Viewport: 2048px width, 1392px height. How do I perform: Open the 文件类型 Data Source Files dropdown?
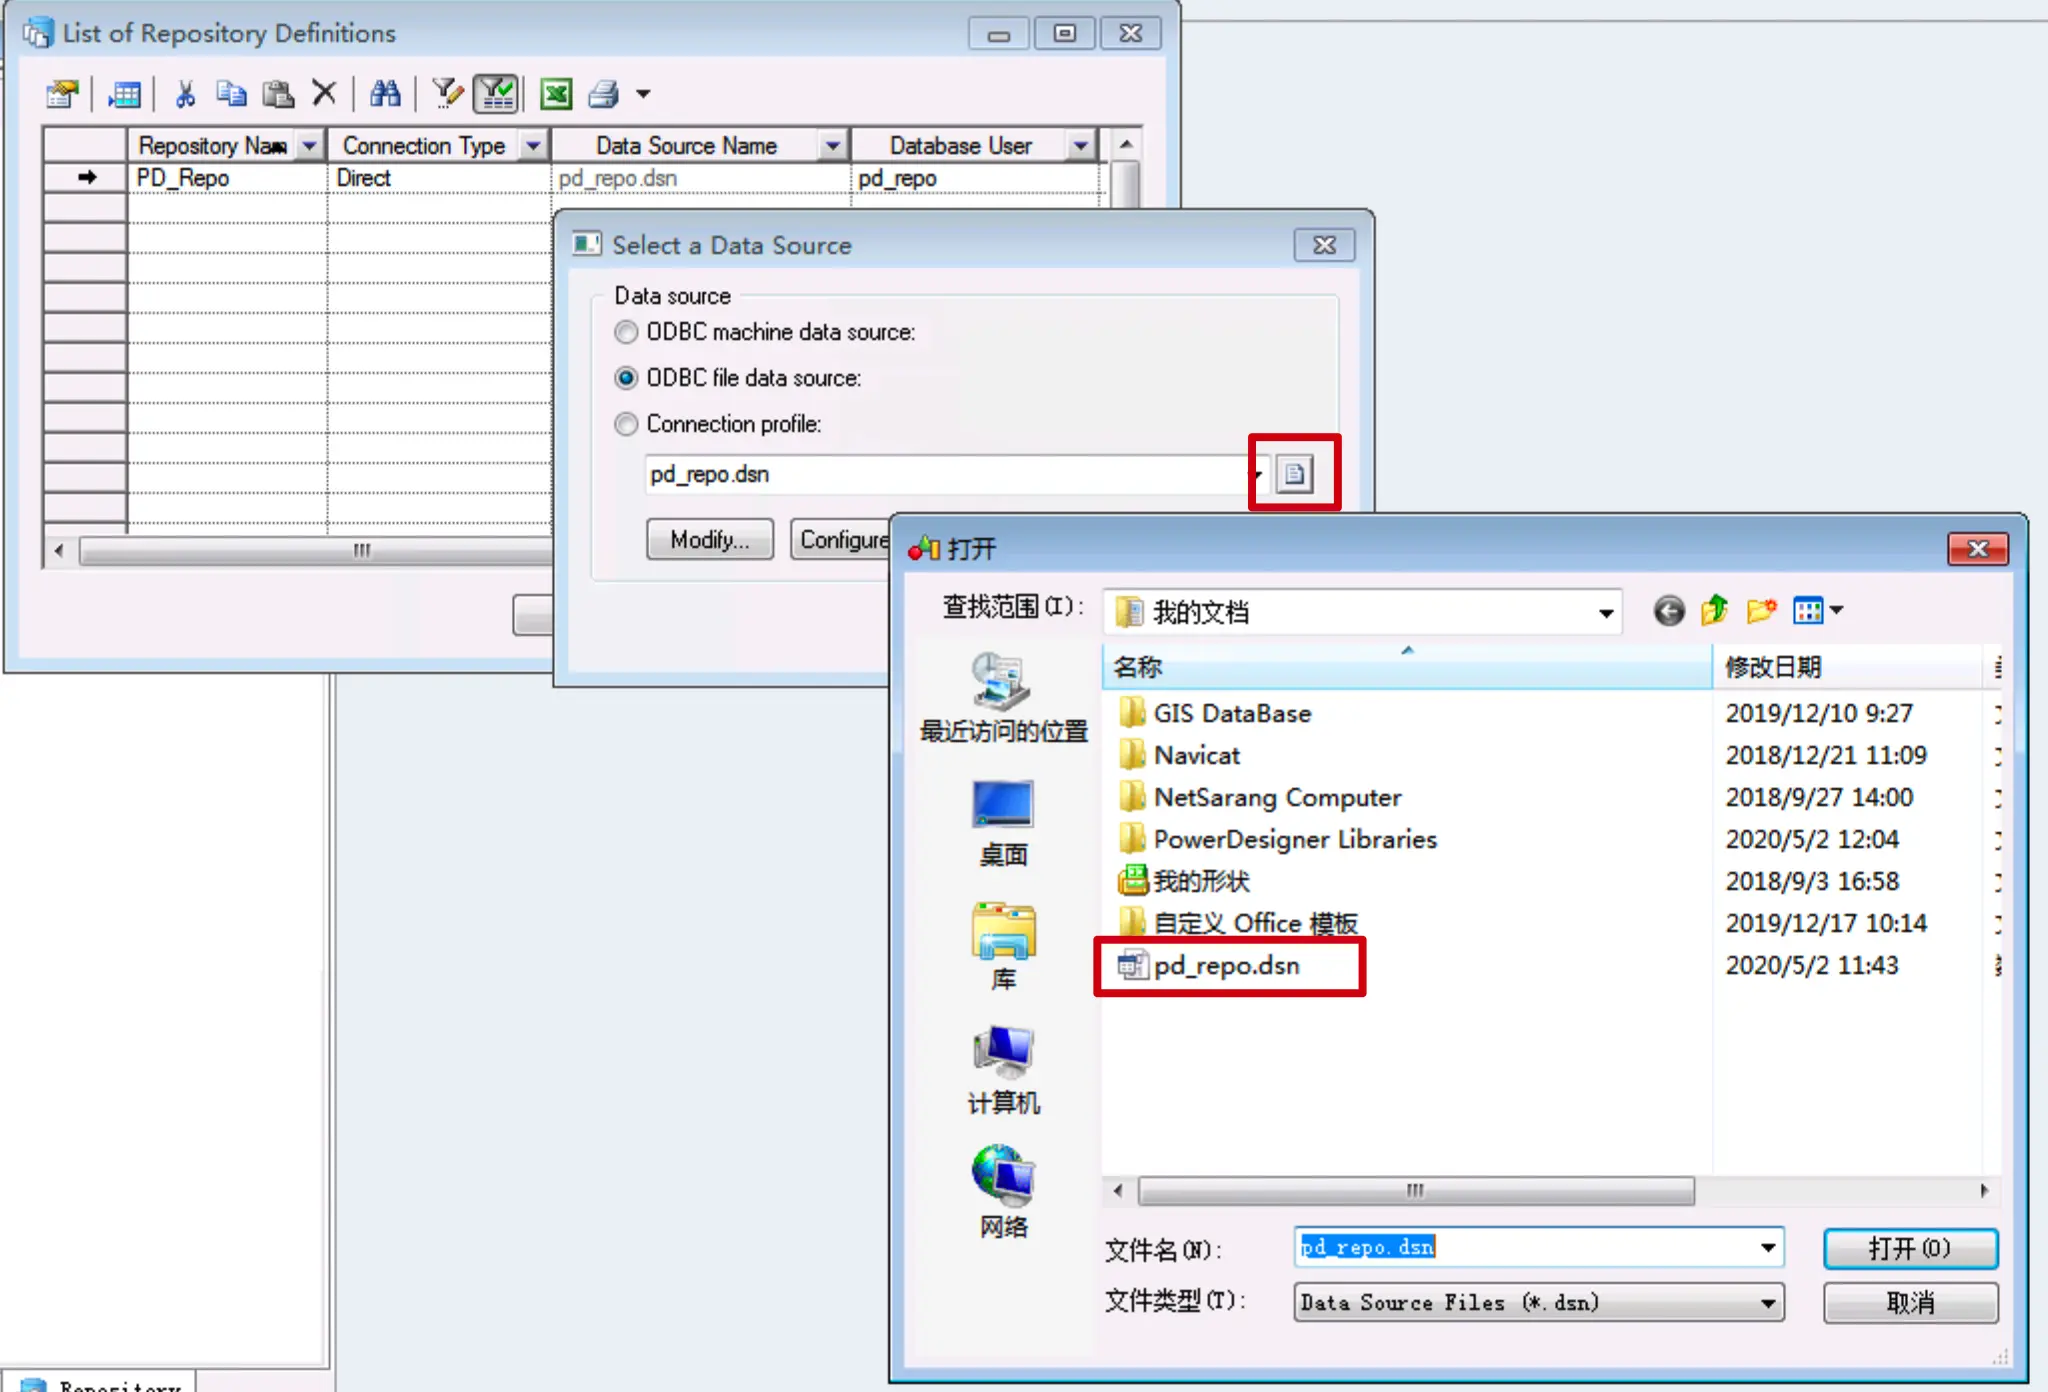[x=1767, y=1303]
